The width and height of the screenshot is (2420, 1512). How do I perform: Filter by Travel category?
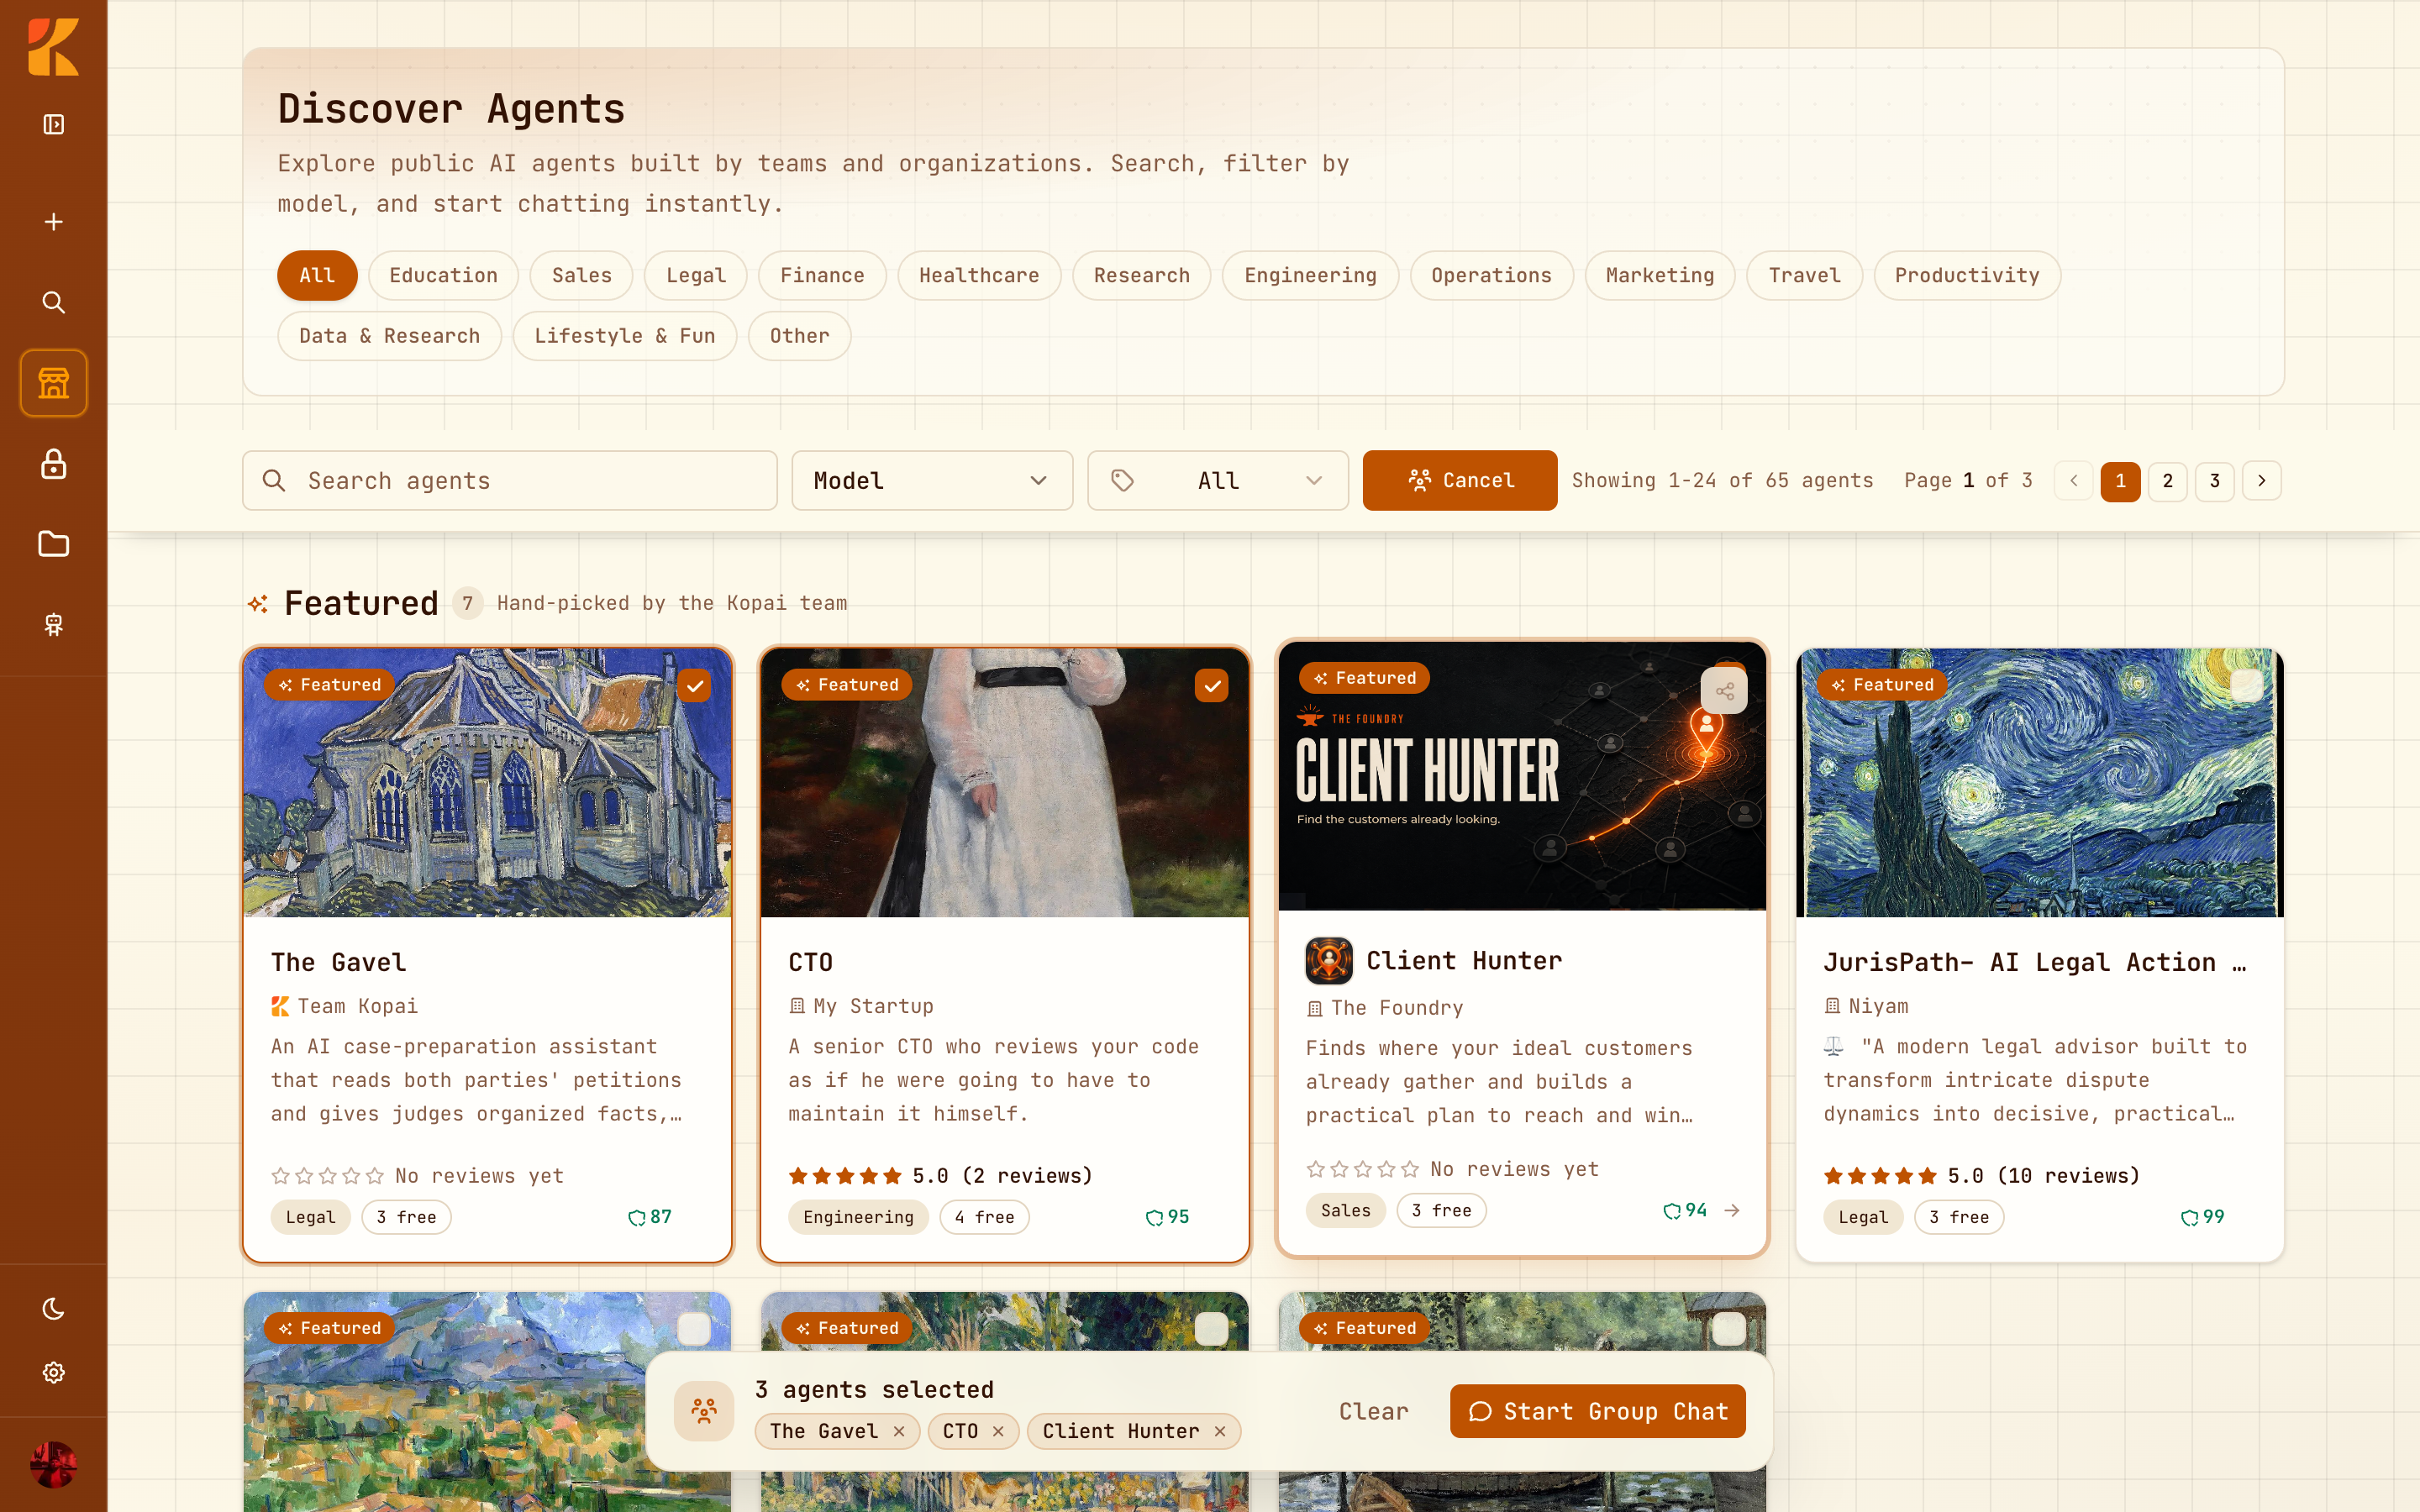pyautogui.click(x=1804, y=275)
